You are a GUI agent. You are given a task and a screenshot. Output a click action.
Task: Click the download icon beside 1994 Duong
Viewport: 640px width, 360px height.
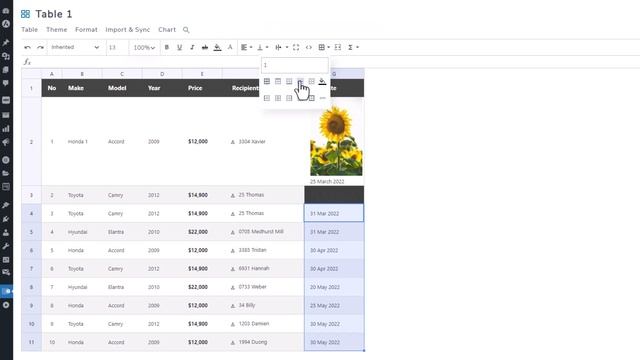pos(233,343)
